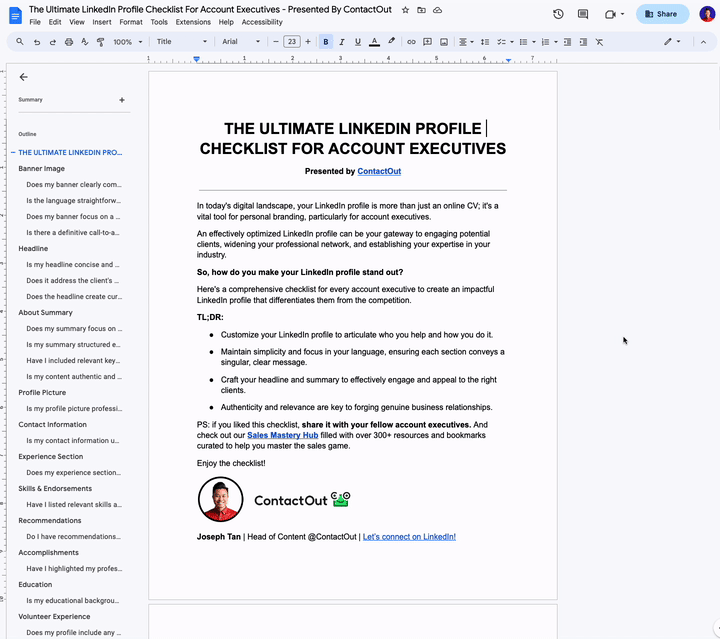720x639 pixels.
Task: Open the Arial font dropdown
Action: (240, 42)
